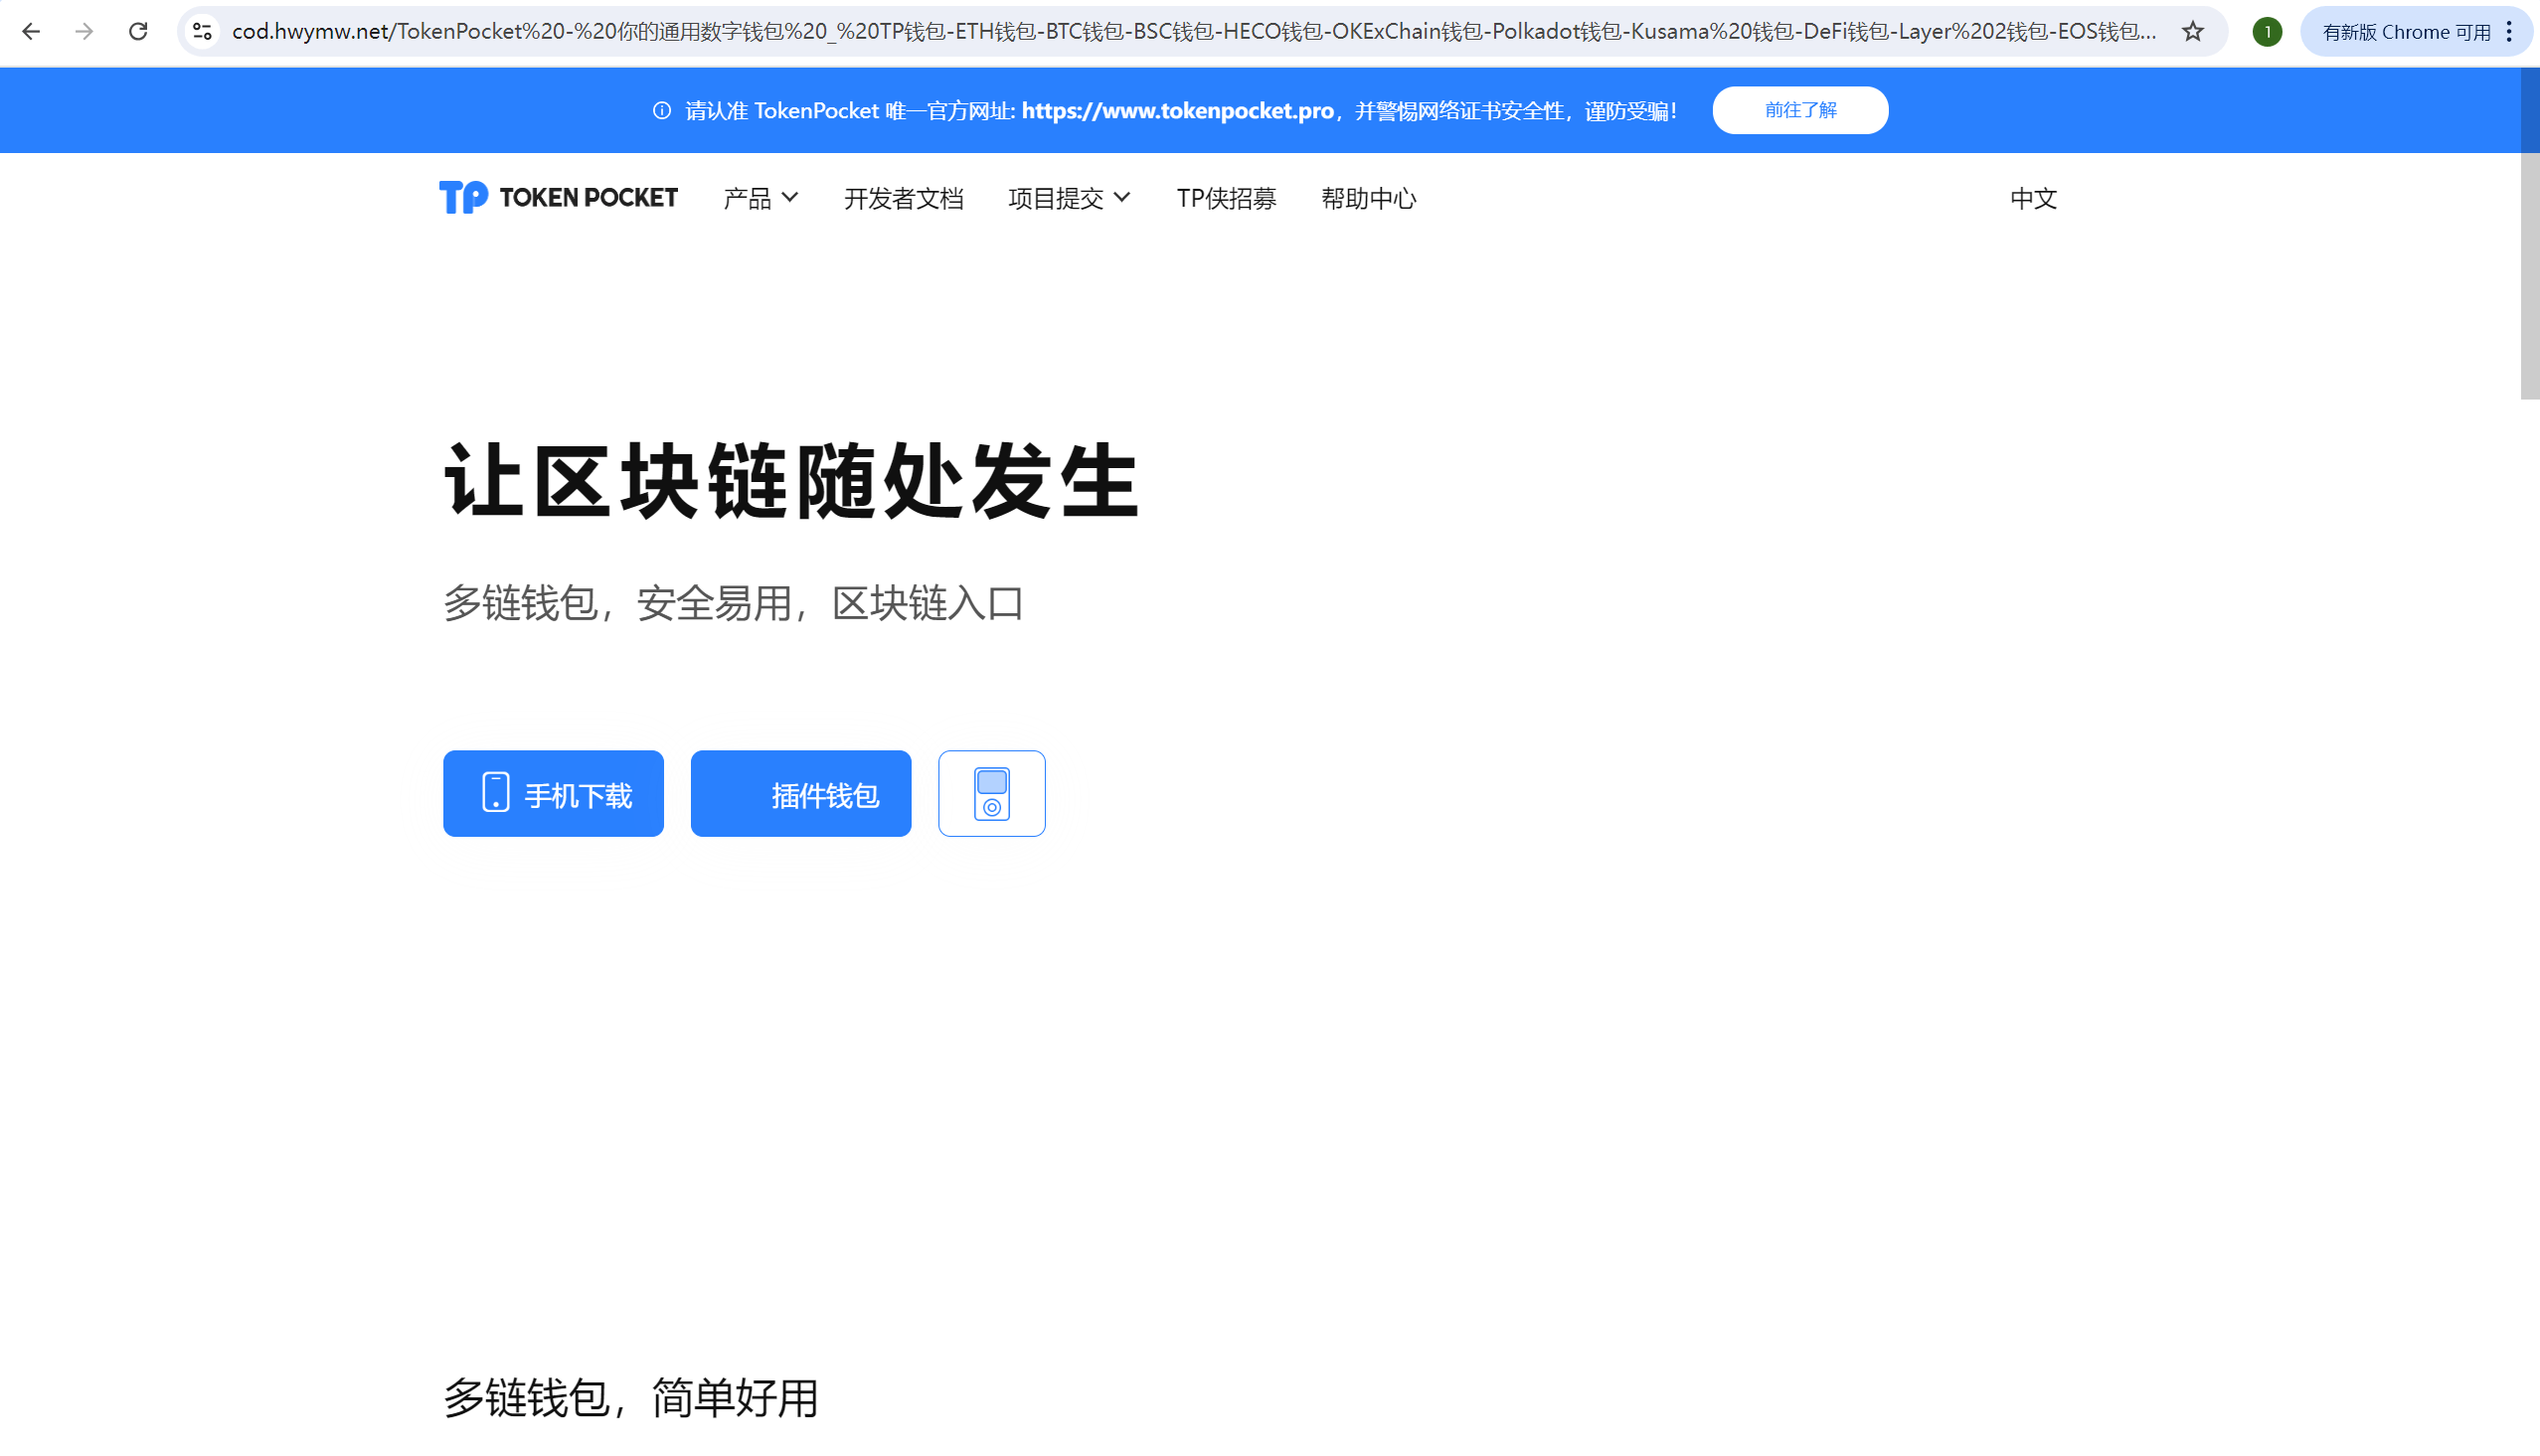Click the browser profile avatar

(2265, 31)
